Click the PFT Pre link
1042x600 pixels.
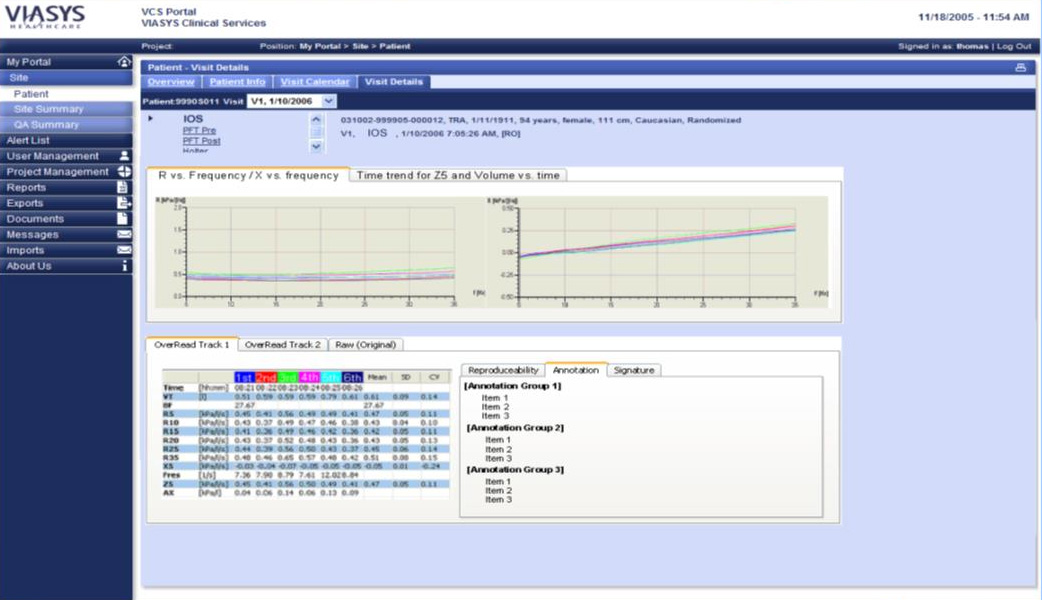(199, 130)
